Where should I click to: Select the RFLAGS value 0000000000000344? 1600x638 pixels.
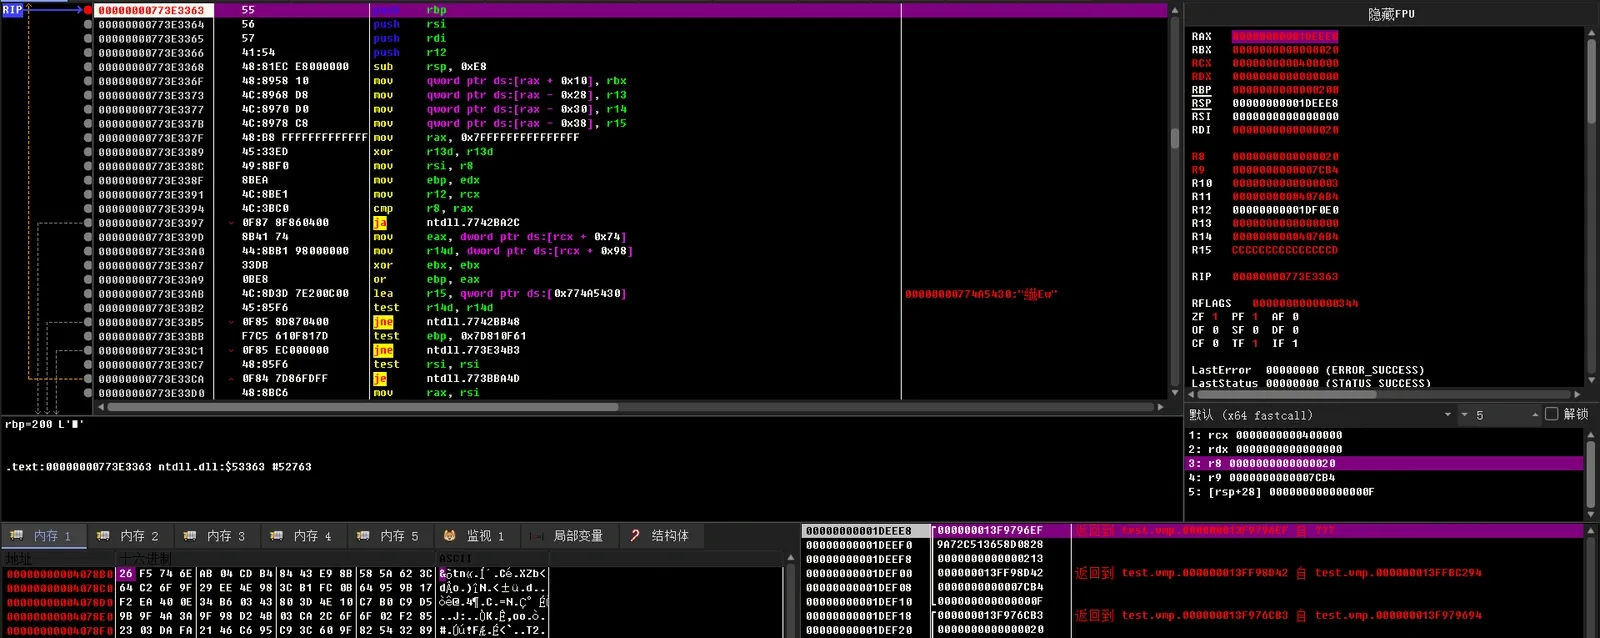[1305, 303]
